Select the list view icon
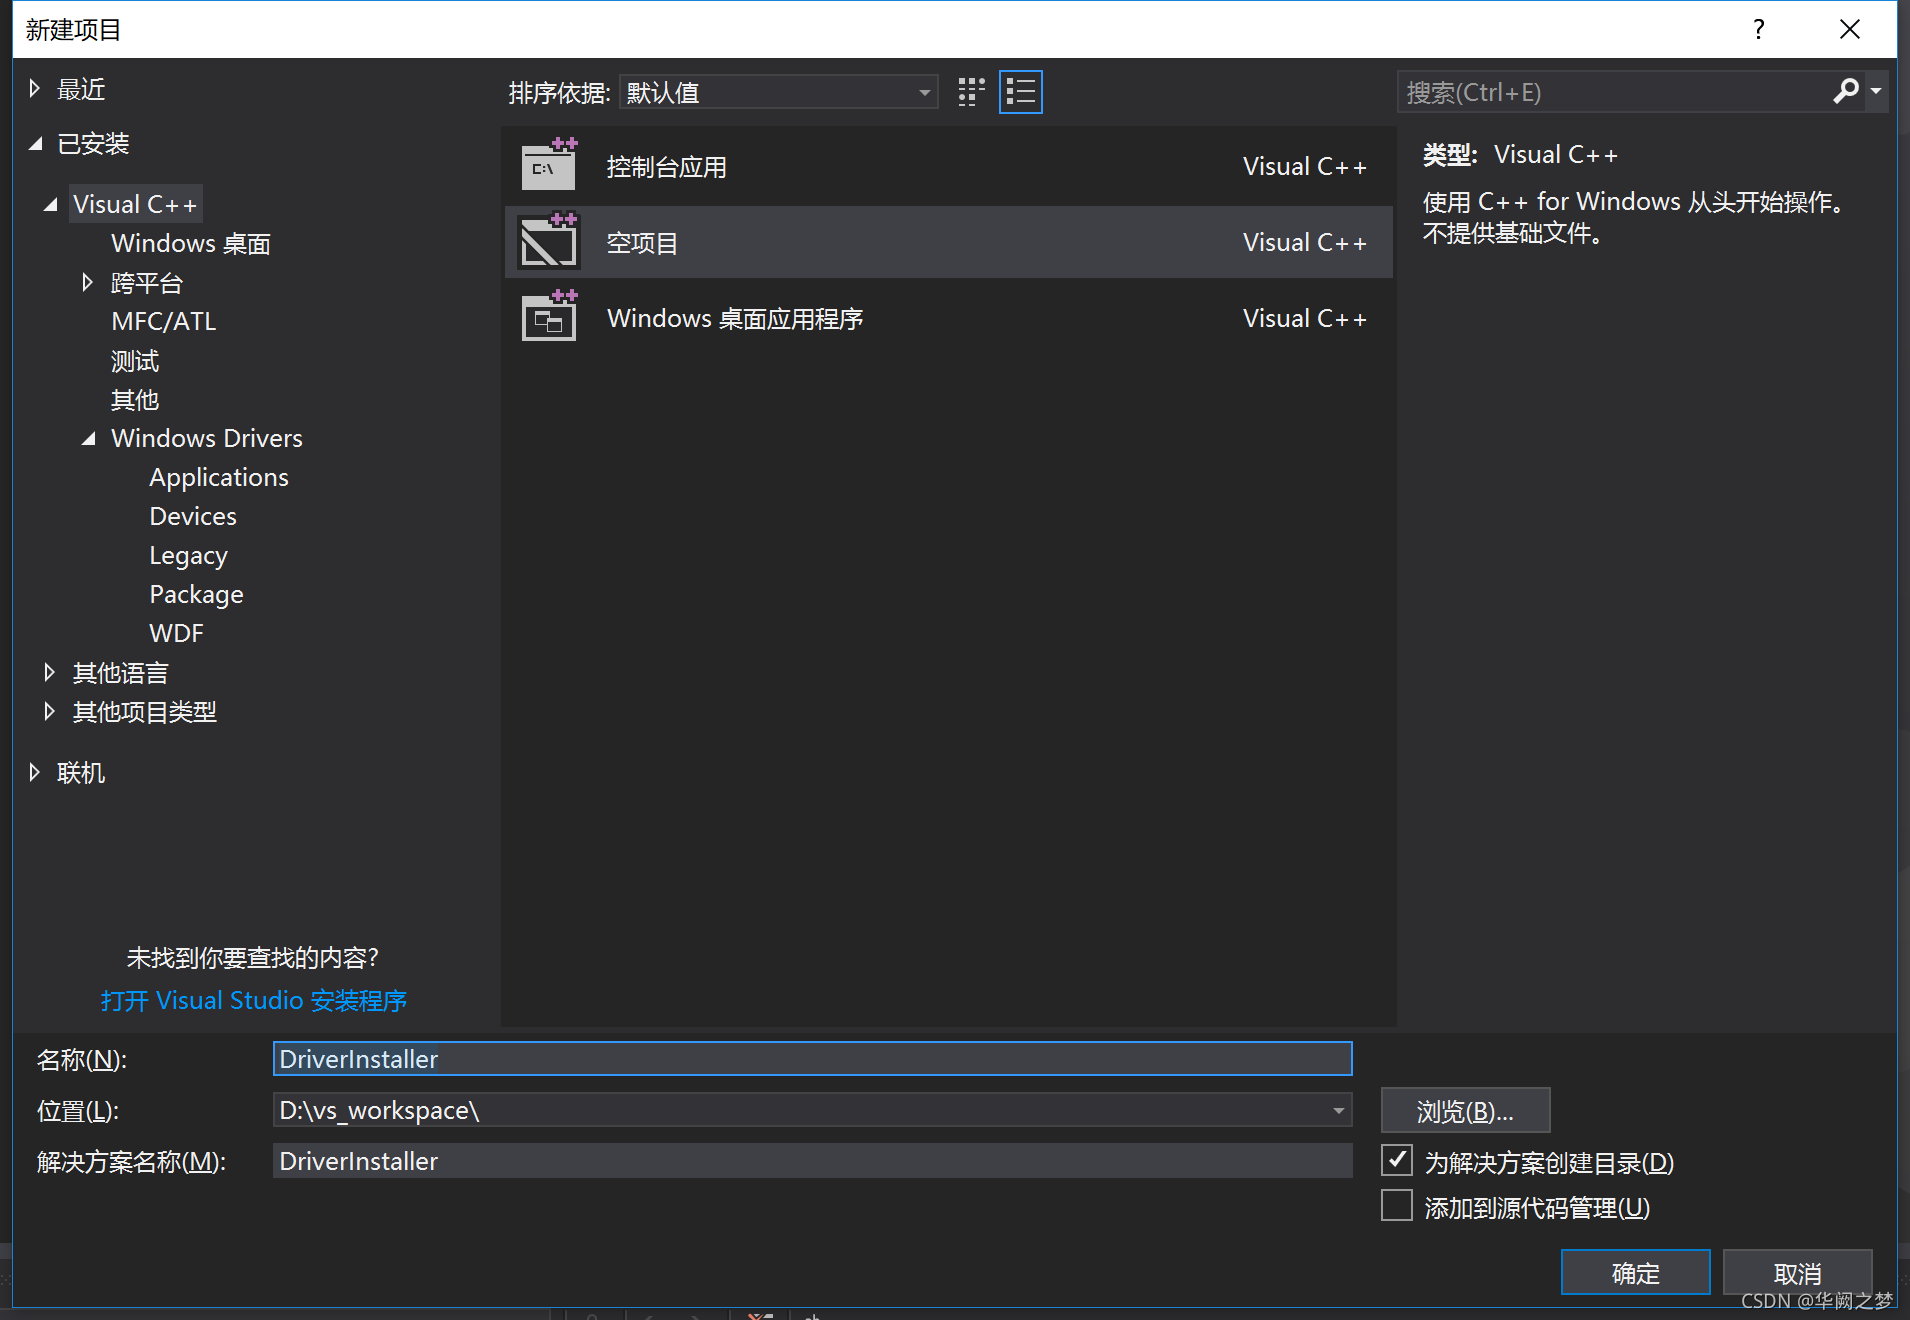 (1020, 91)
